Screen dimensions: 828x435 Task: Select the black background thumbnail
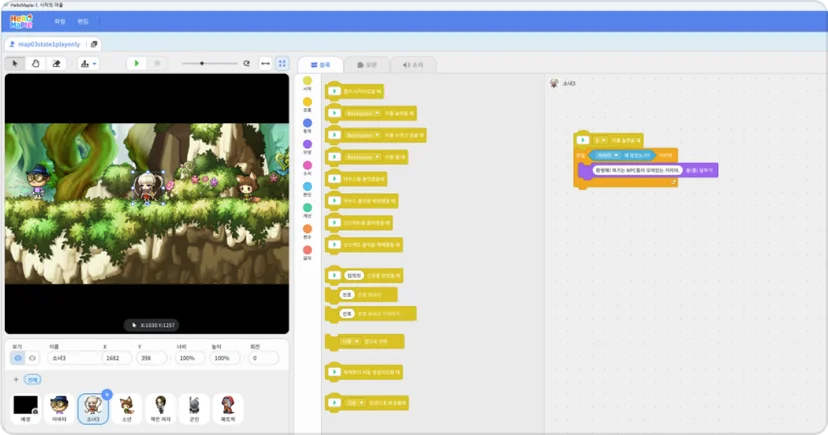[x=25, y=408]
